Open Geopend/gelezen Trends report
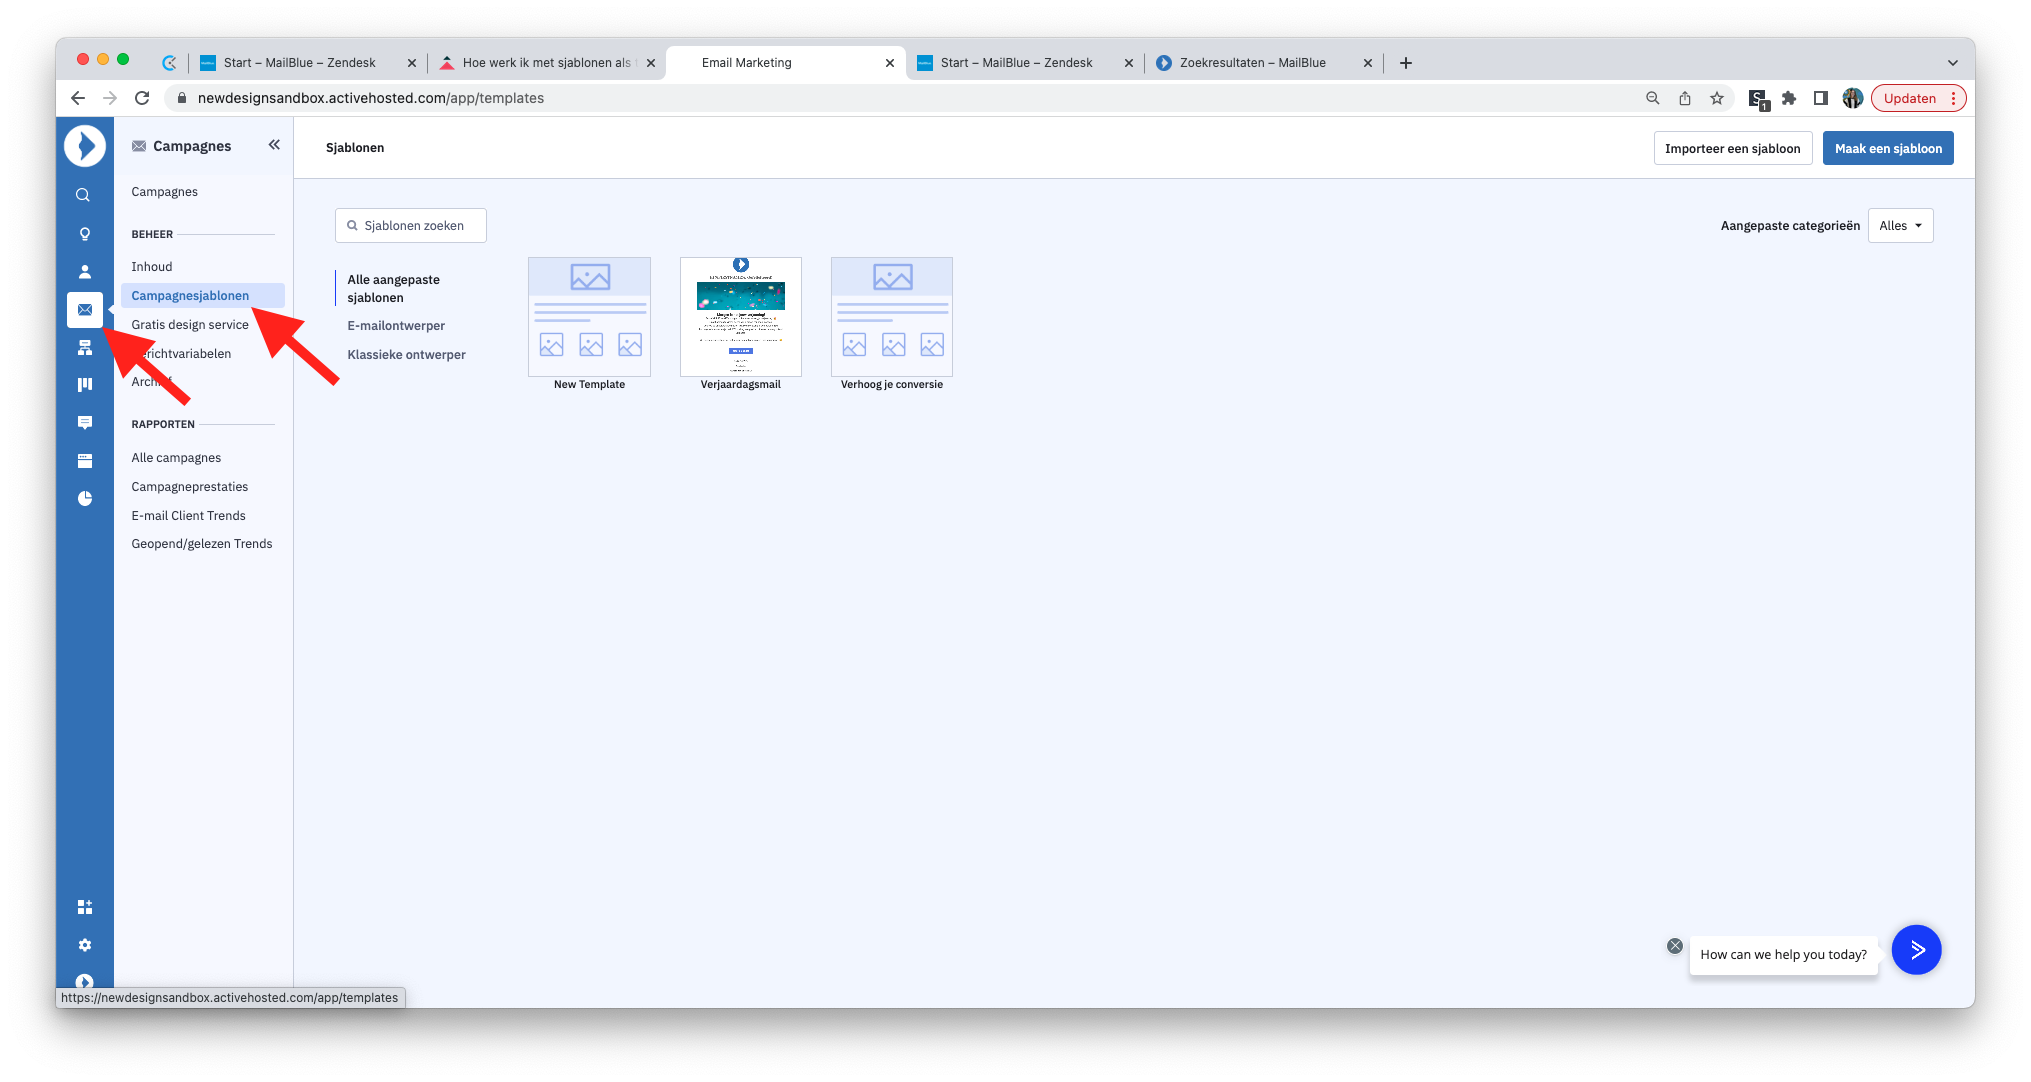The width and height of the screenshot is (2031, 1082). pos(201,544)
